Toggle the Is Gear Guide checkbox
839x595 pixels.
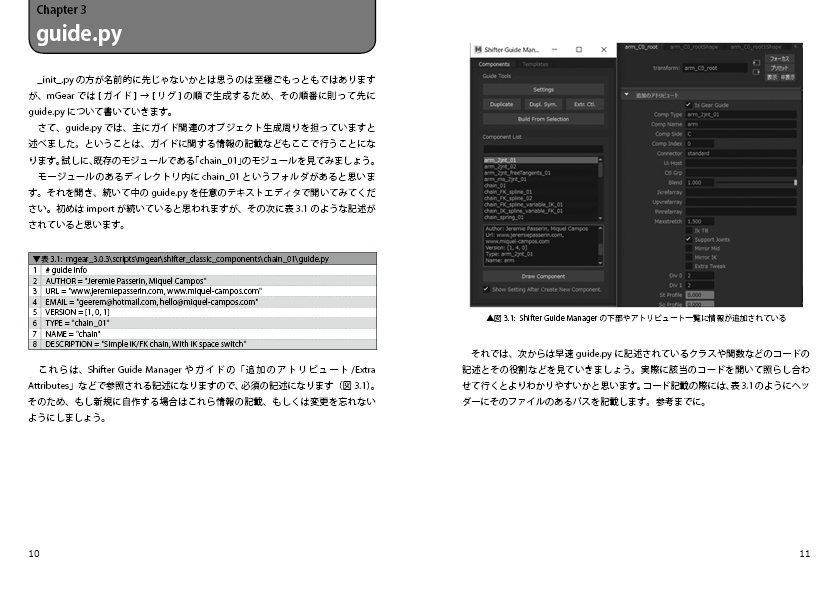click(x=689, y=105)
